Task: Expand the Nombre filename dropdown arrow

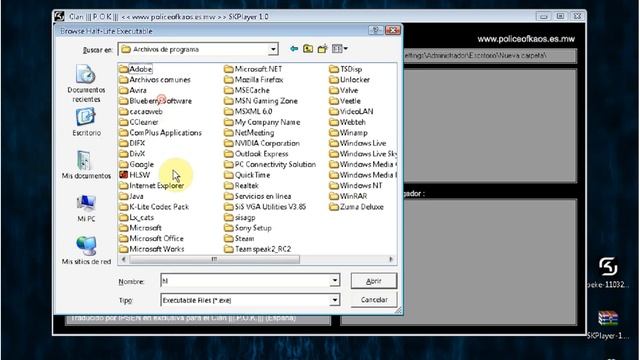Action: [x=335, y=280]
